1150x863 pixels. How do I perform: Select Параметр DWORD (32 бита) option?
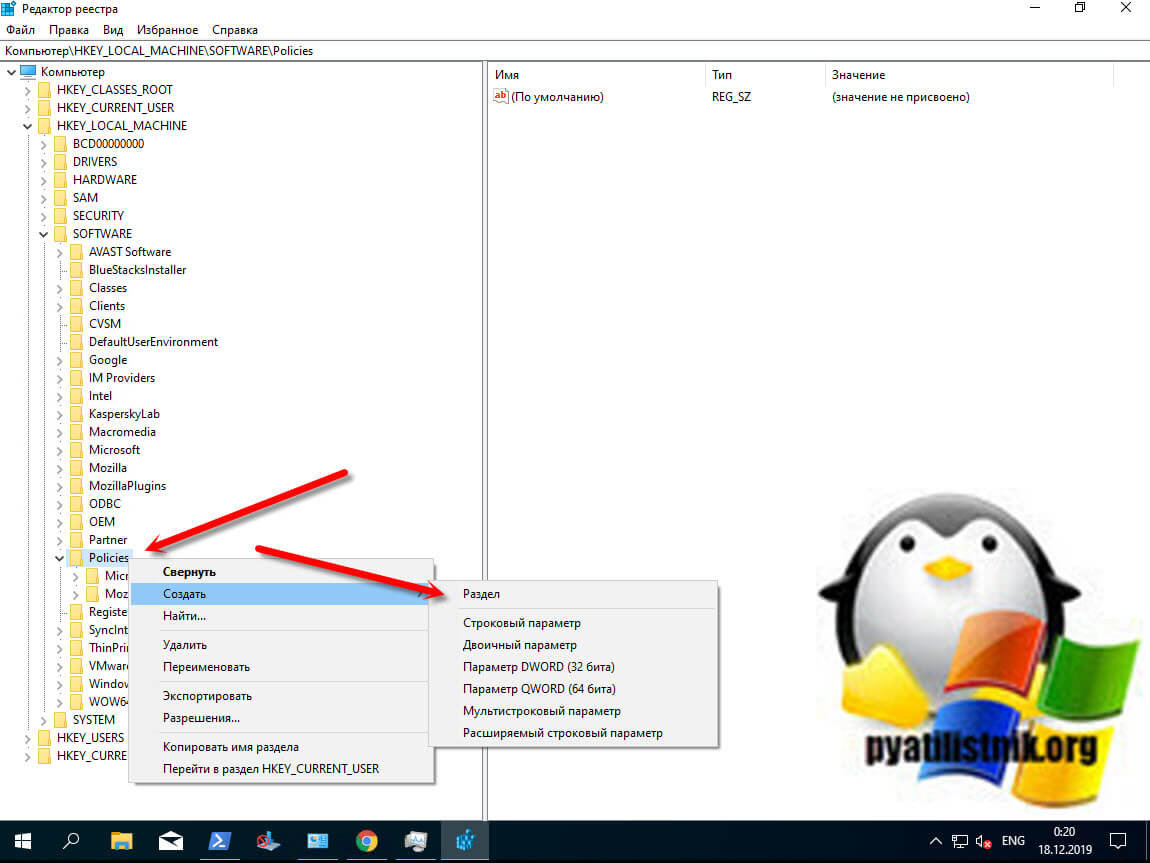click(538, 667)
